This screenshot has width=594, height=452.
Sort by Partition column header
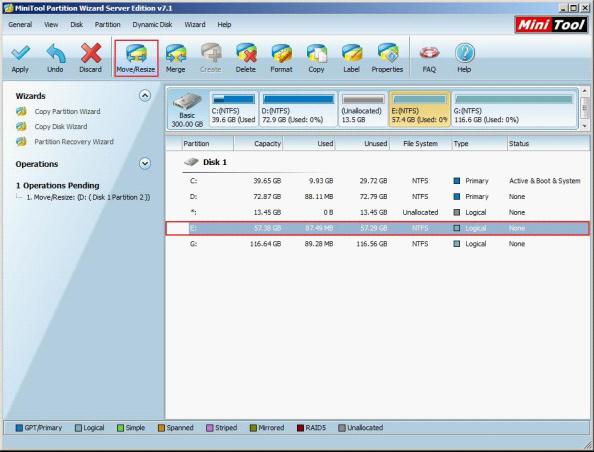click(207, 144)
